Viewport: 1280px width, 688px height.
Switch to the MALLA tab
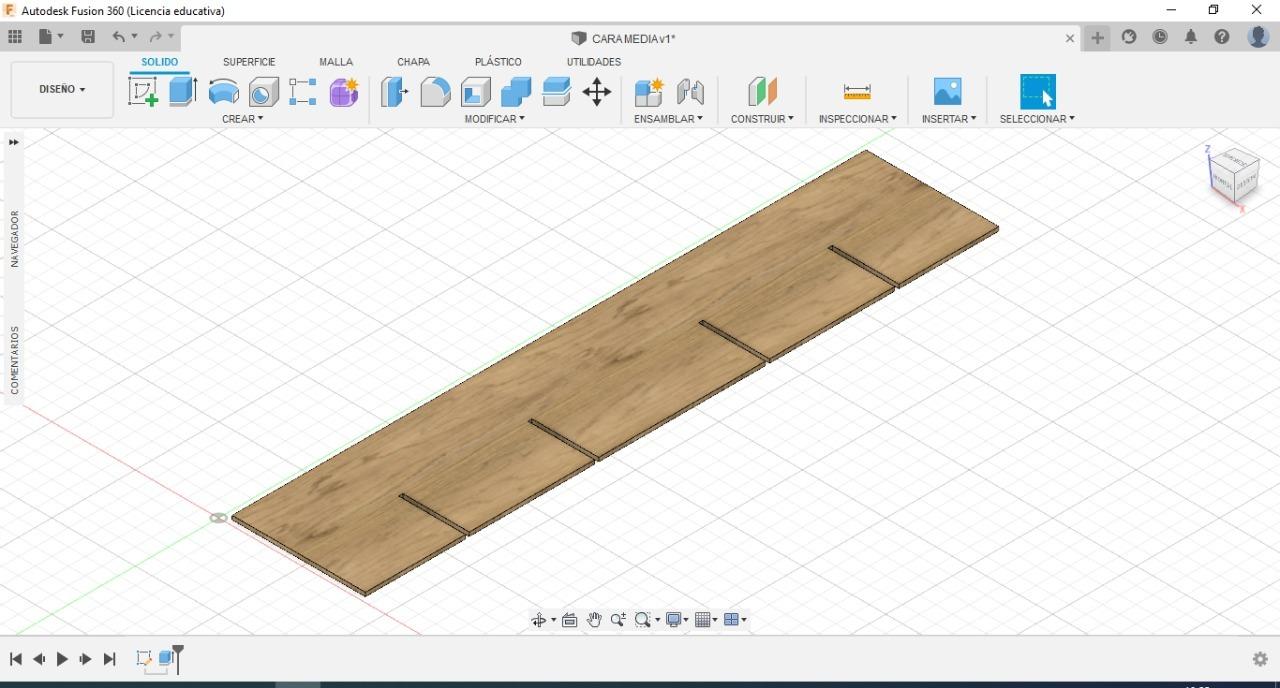point(336,62)
